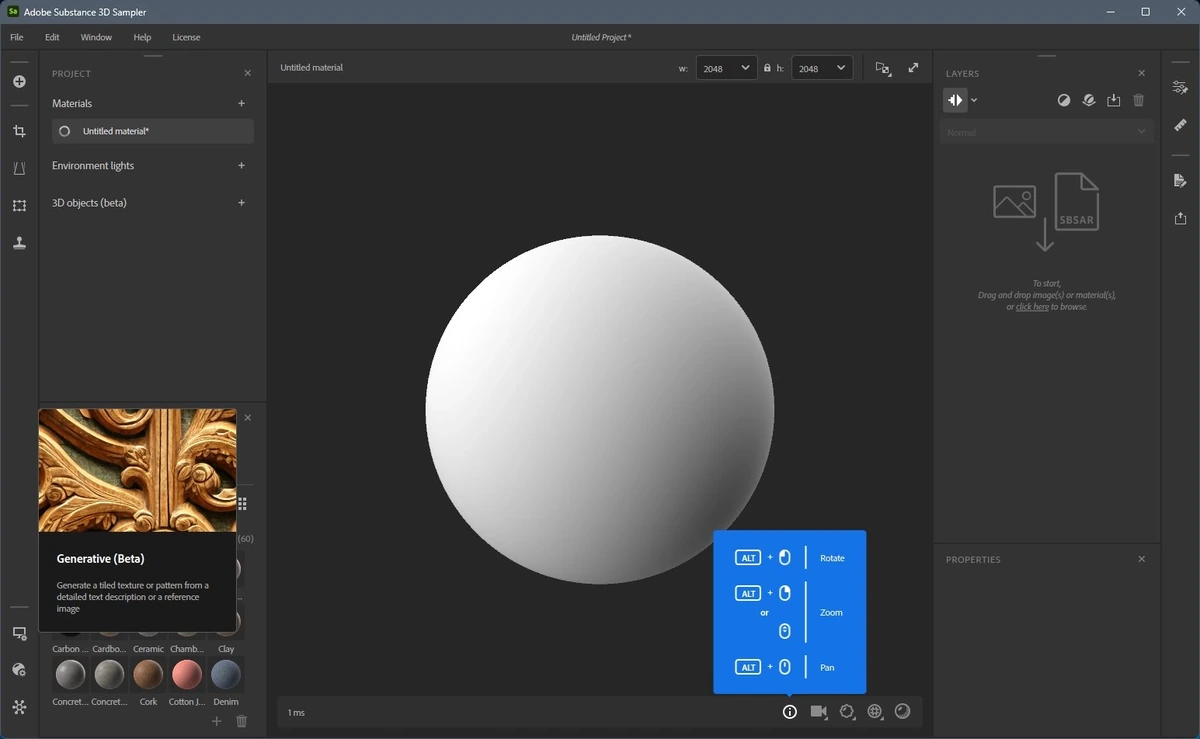Image resolution: width=1200 pixels, height=739 pixels.
Task: Open the height 2048 resolution dropdown
Action: 822,68
